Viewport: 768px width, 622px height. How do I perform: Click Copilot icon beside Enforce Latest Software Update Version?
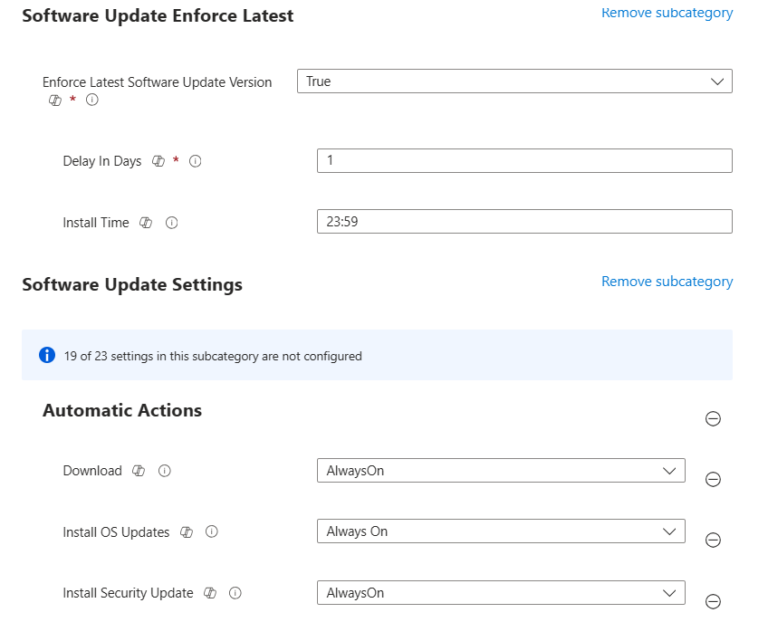[55, 100]
